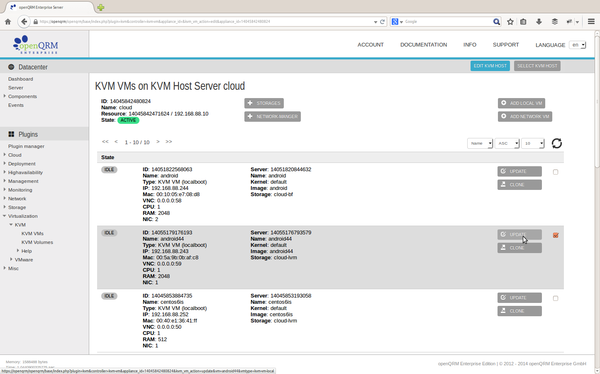The height and width of the screenshot is (374, 600).
Task: Click the openQRM Enterprise logo
Action: [36, 44]
